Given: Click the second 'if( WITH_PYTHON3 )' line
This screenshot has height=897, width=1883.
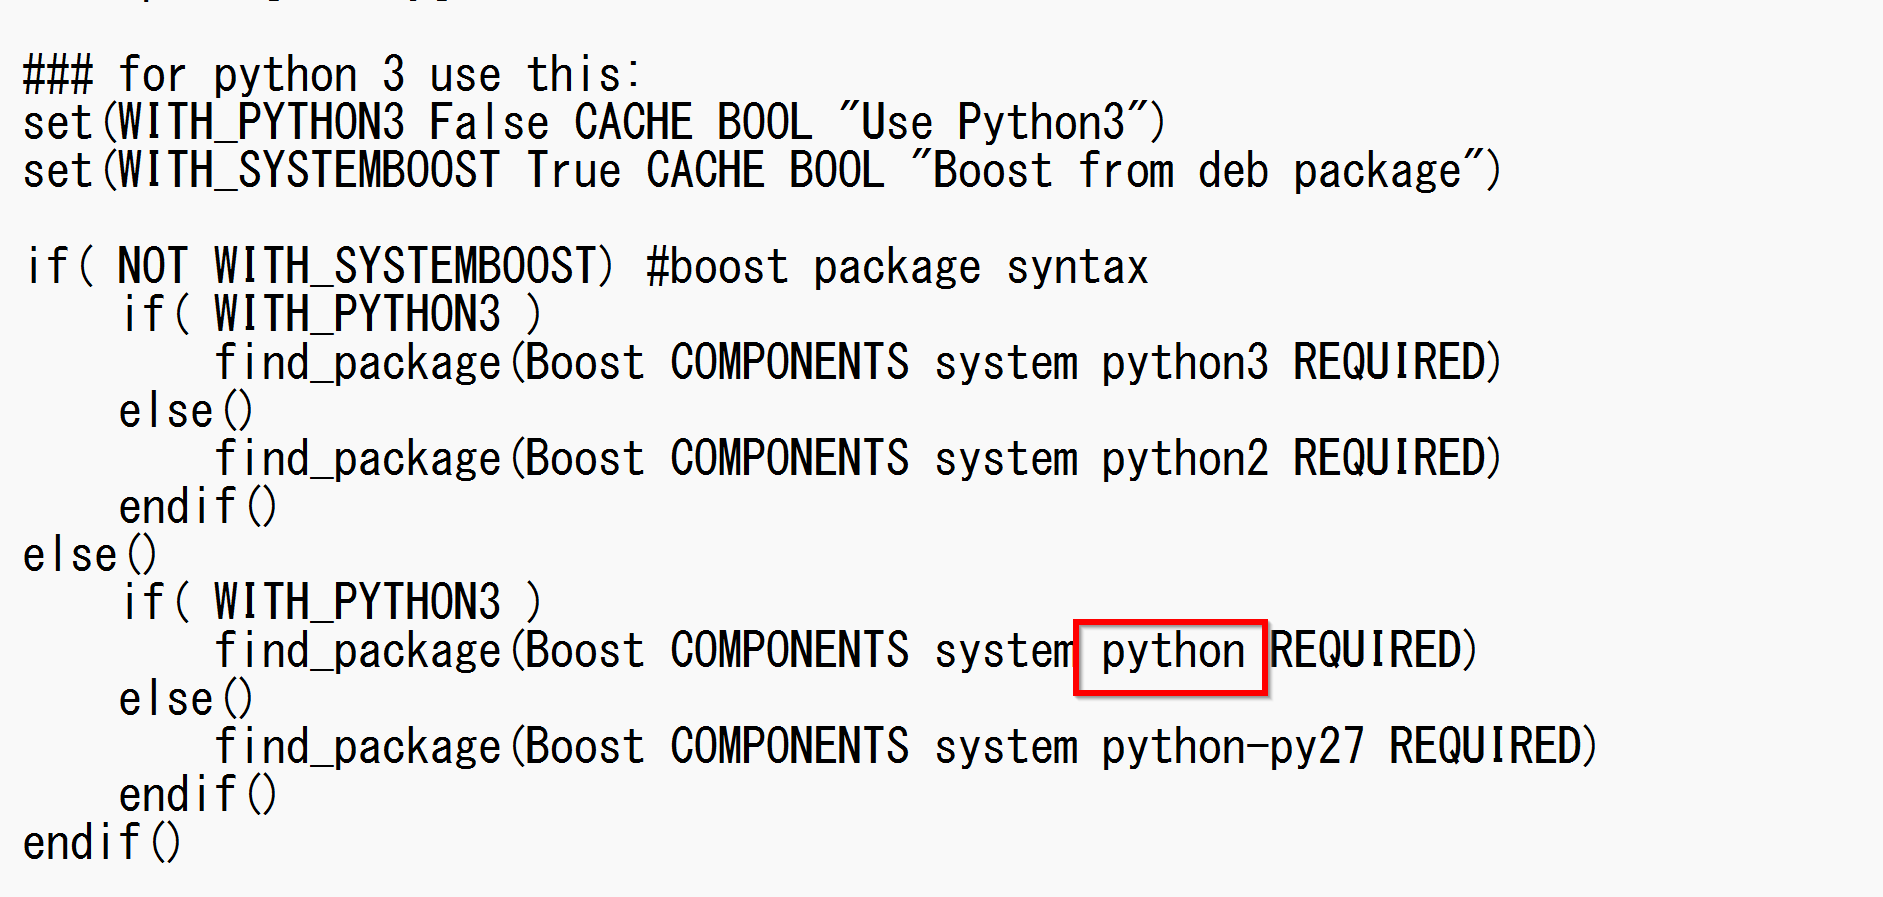Looking at the screenshot, I should click(330, 603).
